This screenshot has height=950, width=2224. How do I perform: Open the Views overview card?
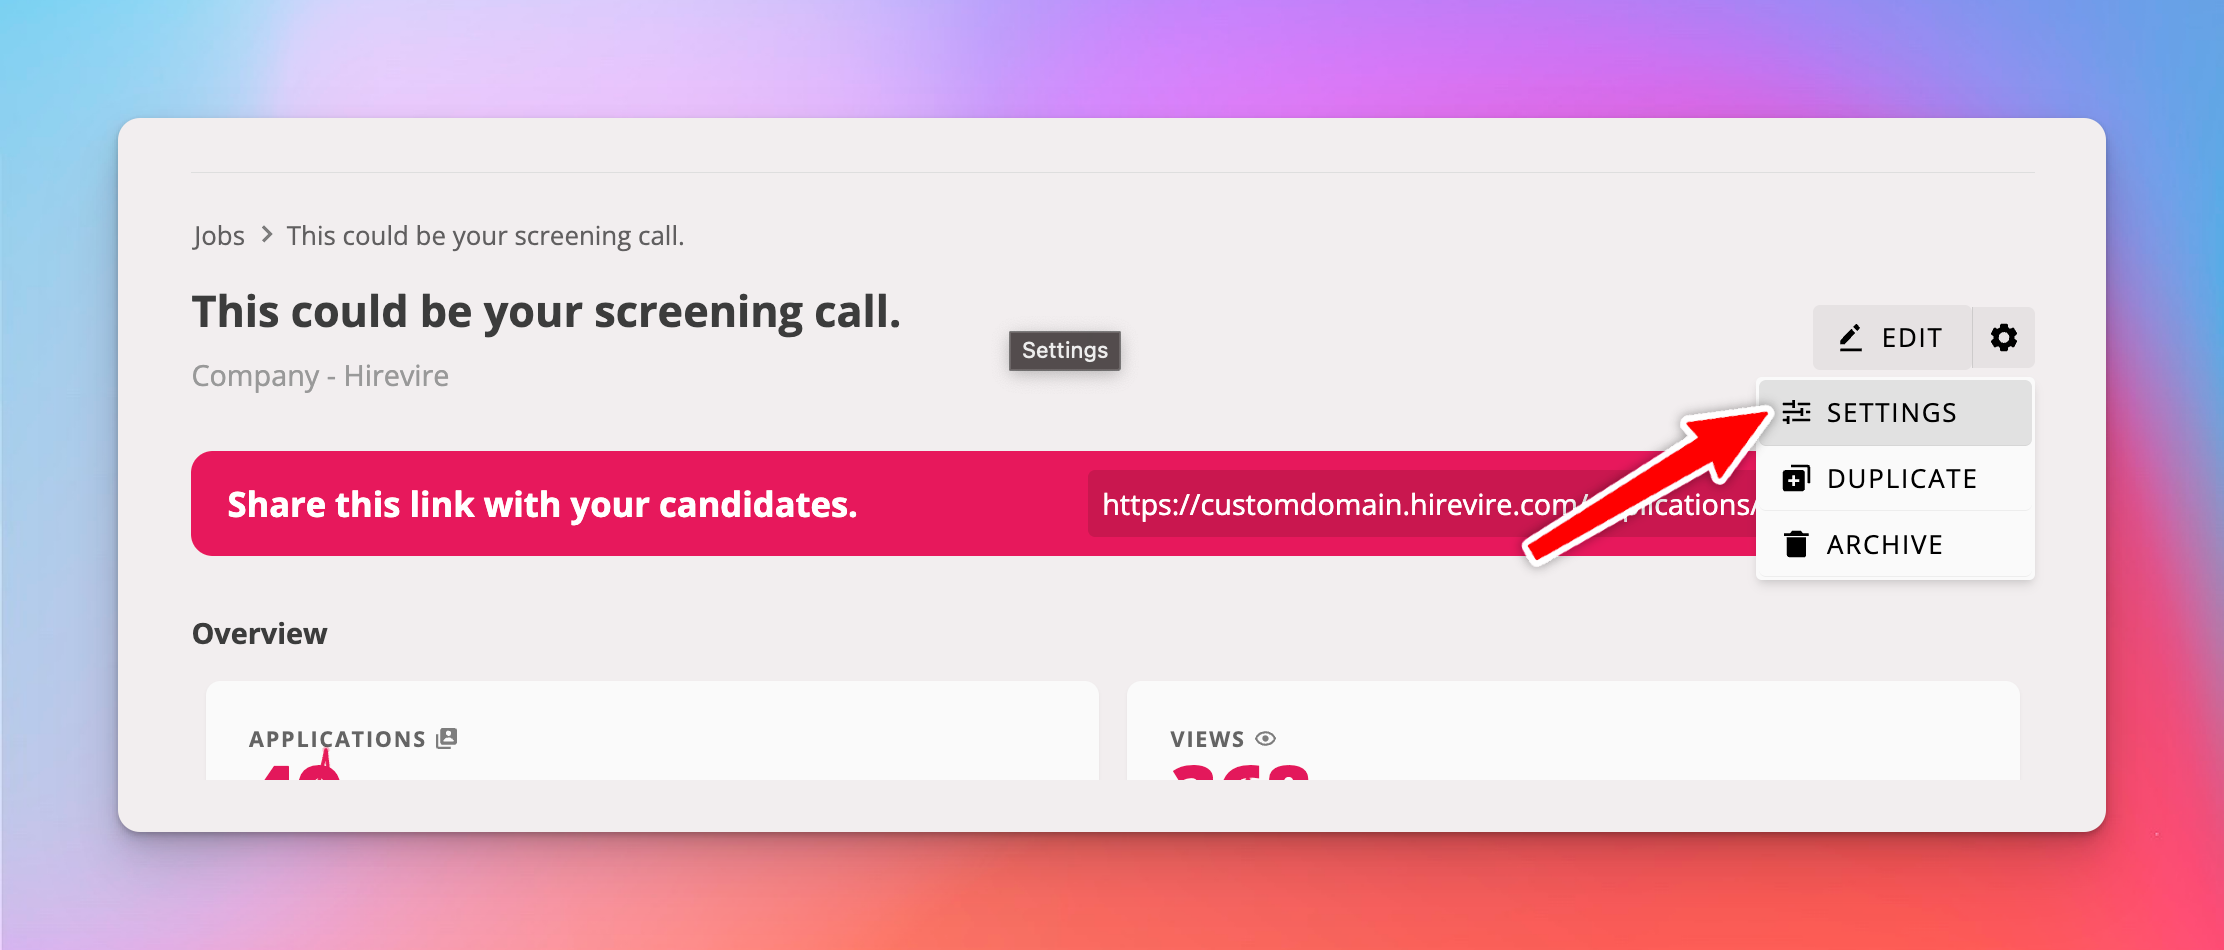pyautogui.click(x=1572, y=732)
